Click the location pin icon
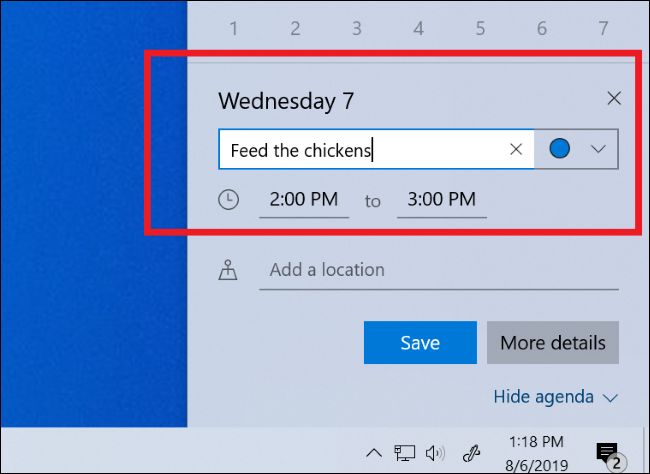Image resolution: width=650 pixels, height=474 pixels. click(x=229, y=270)
